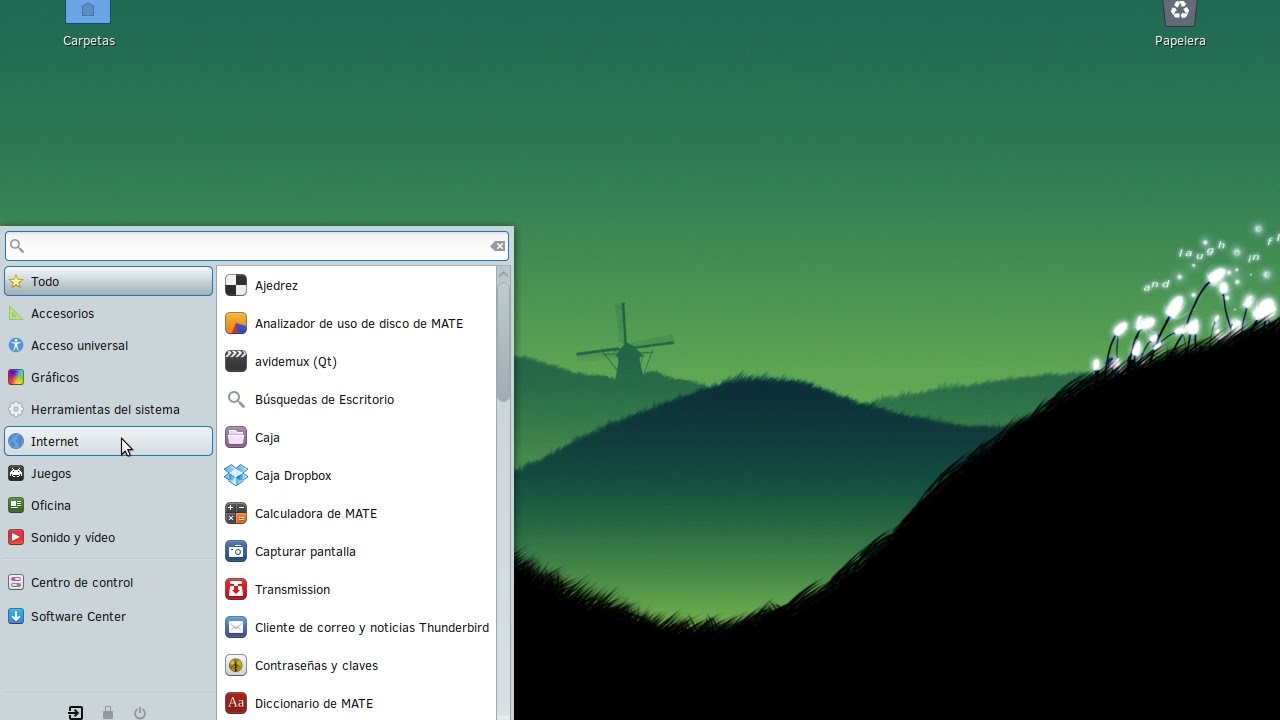Click the Analizador de uso de disco icon

click(236, 324)
